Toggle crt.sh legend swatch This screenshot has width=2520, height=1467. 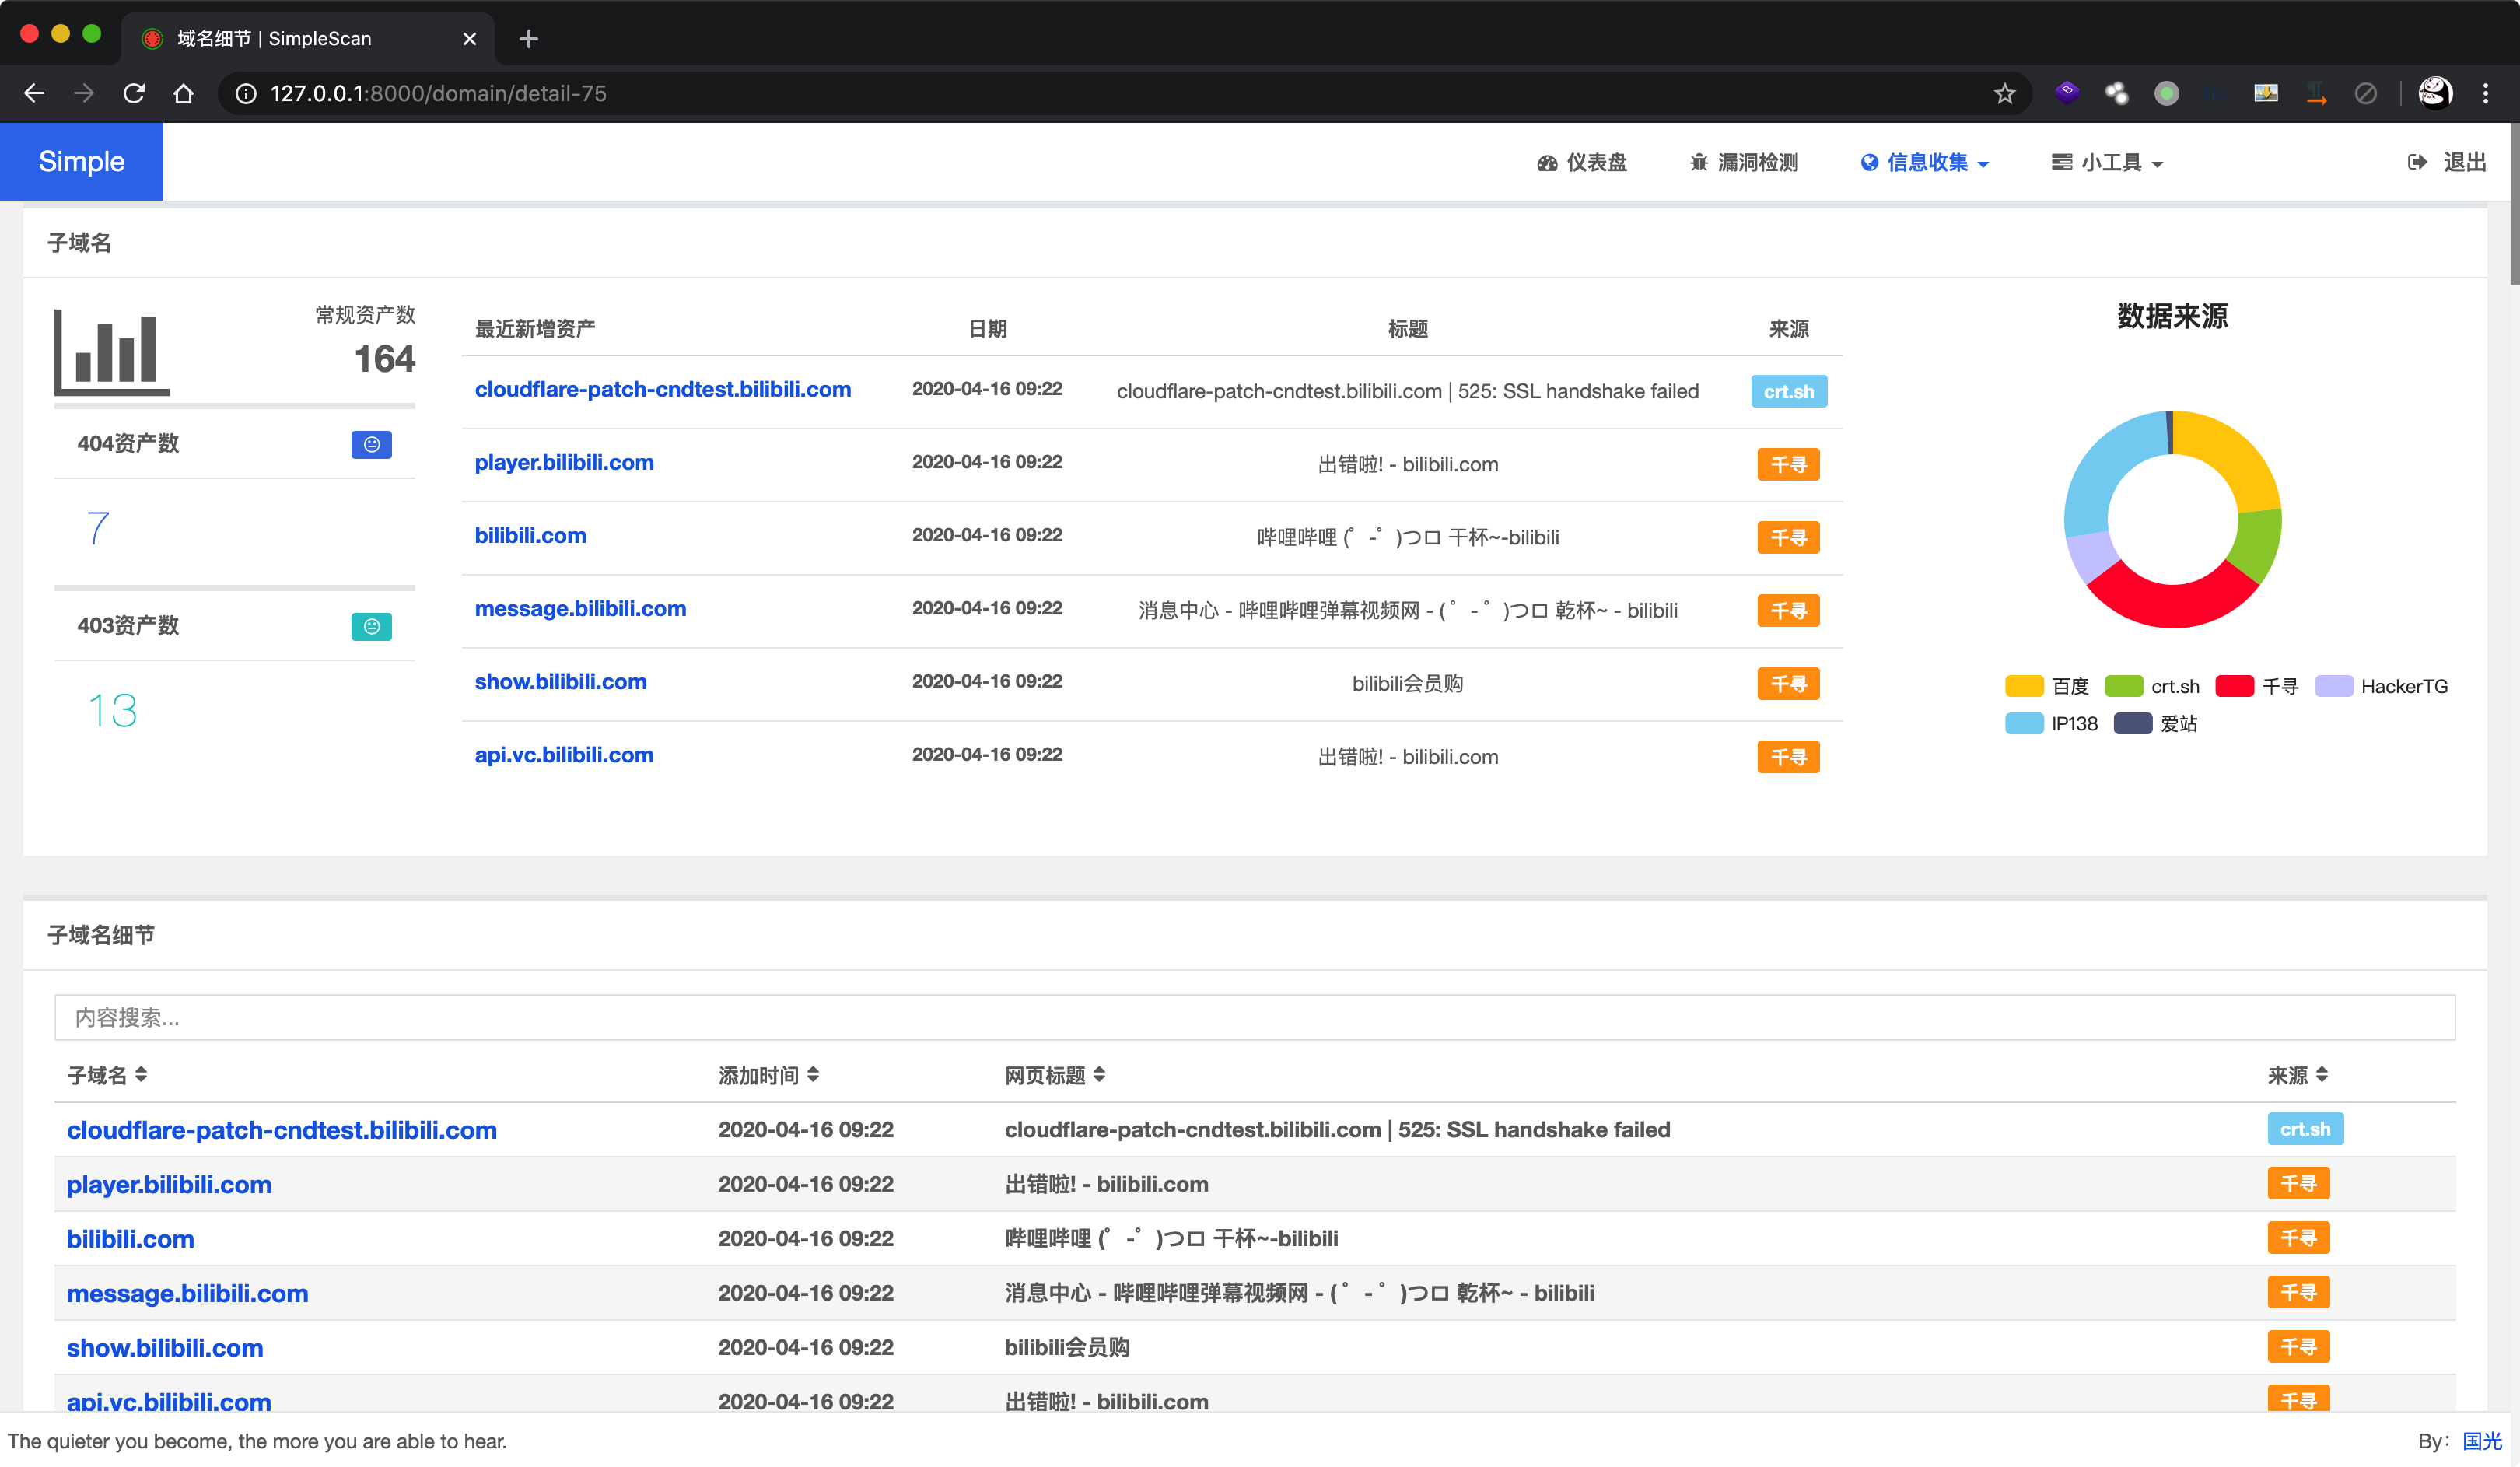coord(2123,686)
